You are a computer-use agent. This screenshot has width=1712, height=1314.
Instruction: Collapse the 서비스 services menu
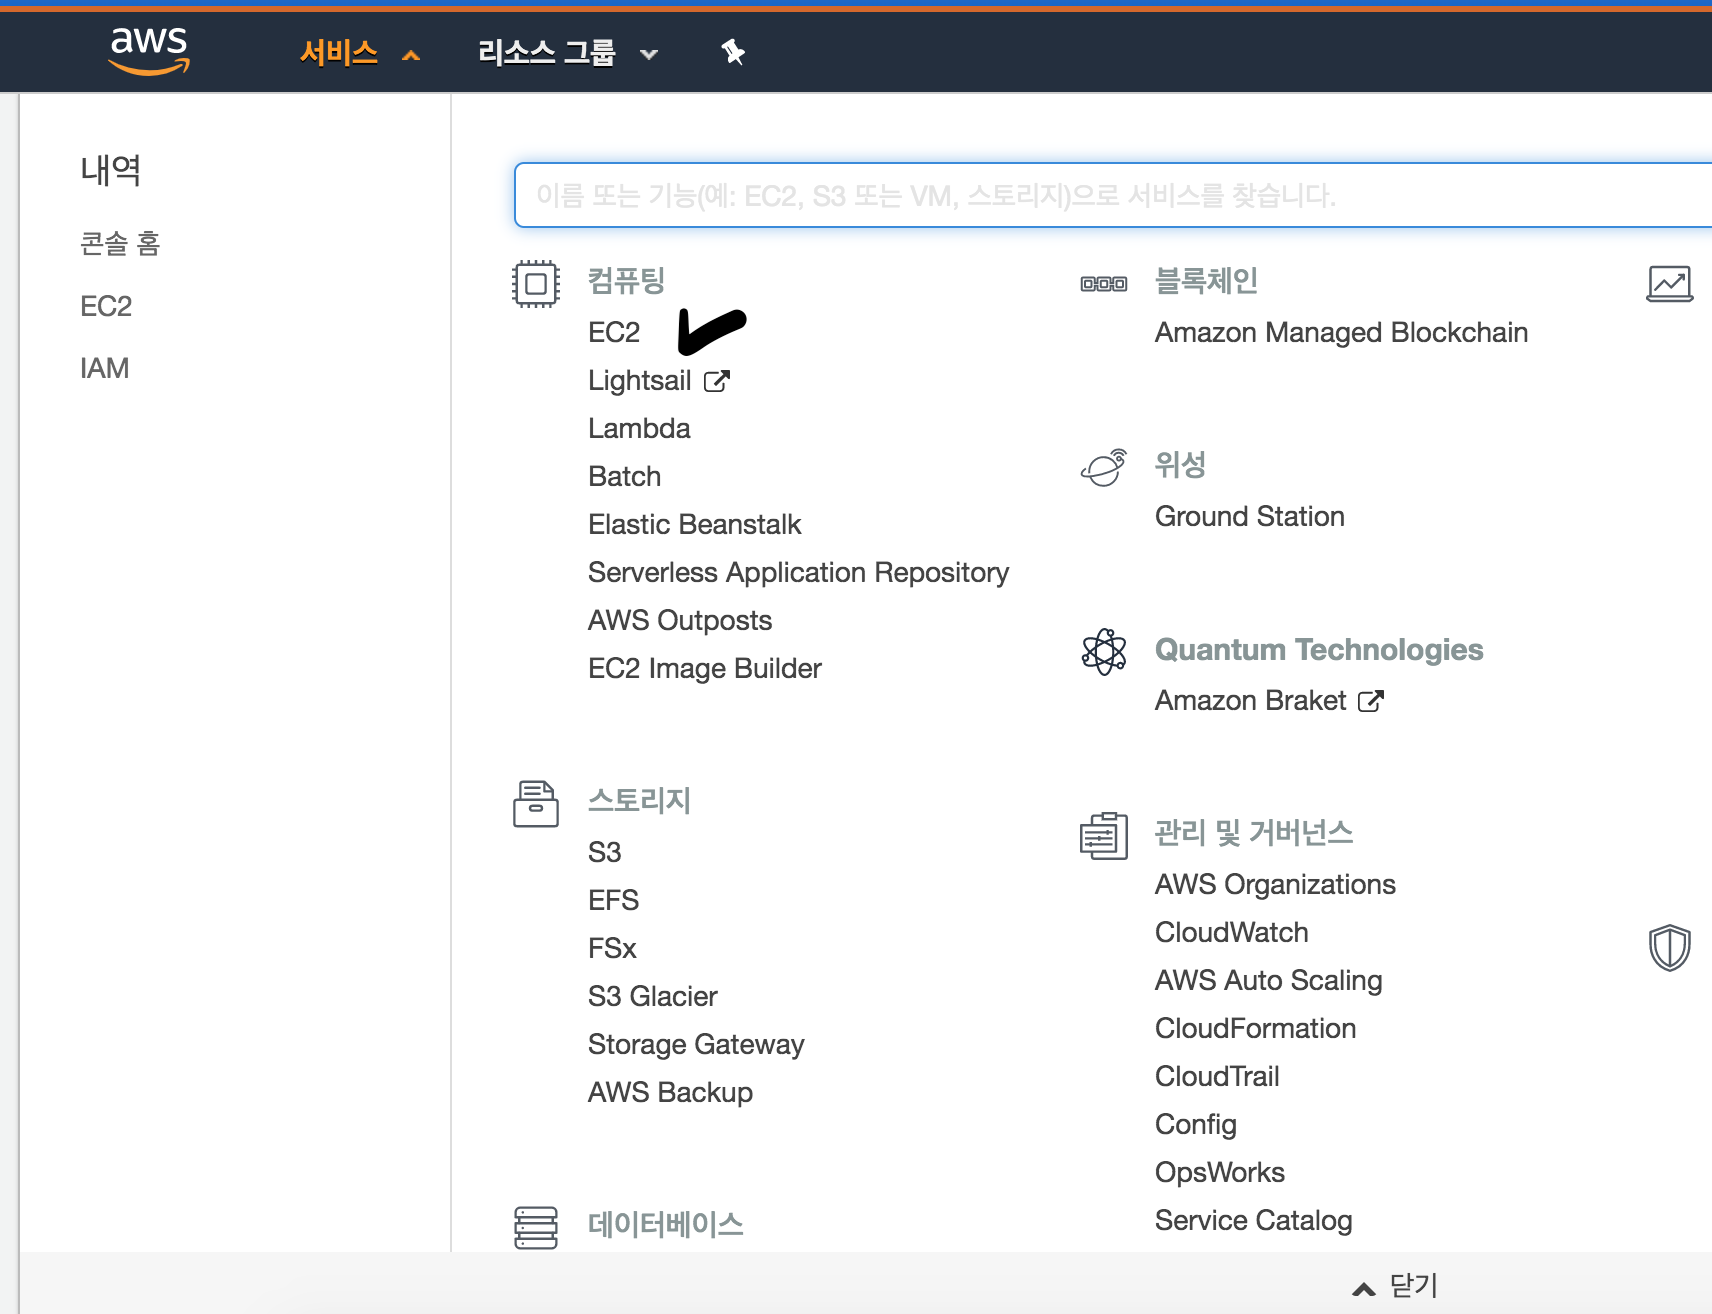[359, 52]
